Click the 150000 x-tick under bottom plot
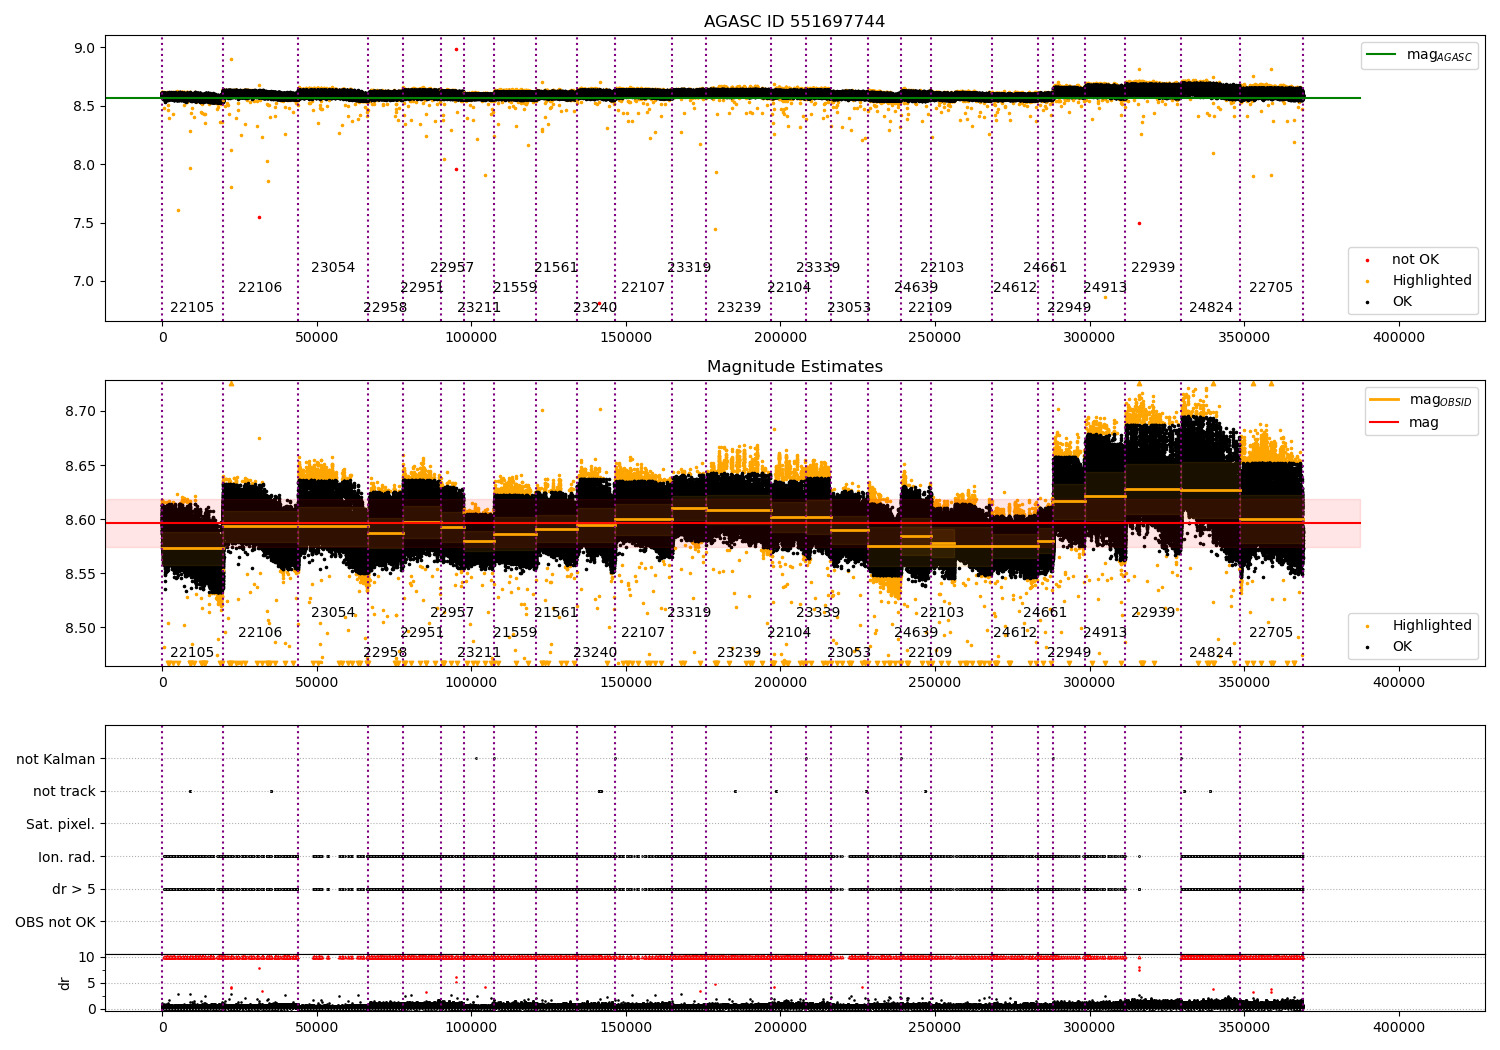1500x1050 pixels. (x=626, y=1027)
